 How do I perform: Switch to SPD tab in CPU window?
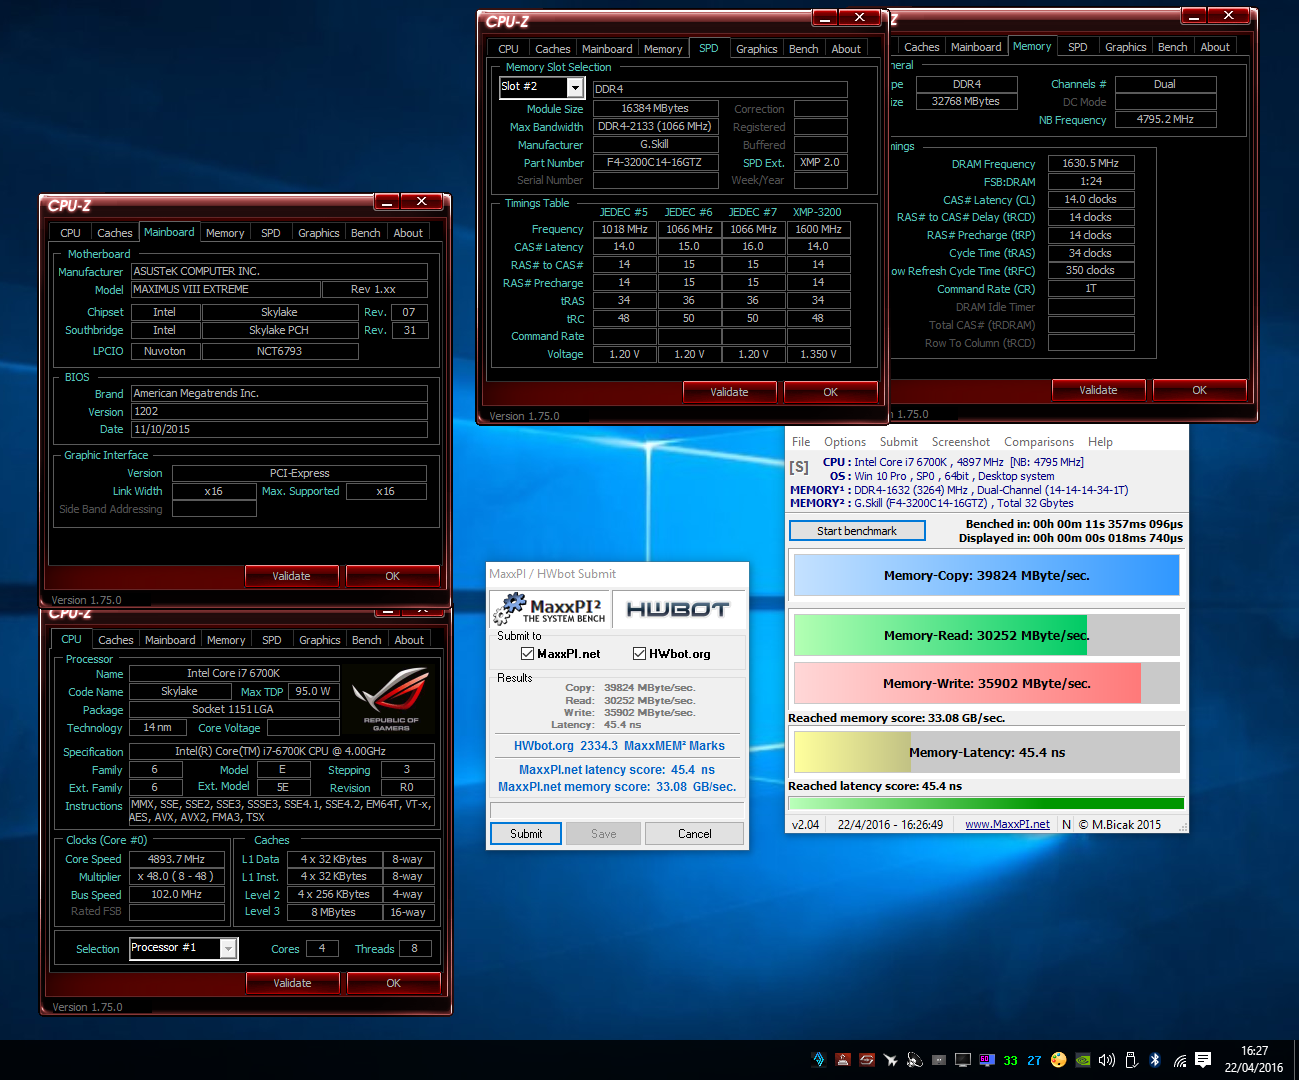[x=271, y=640]
